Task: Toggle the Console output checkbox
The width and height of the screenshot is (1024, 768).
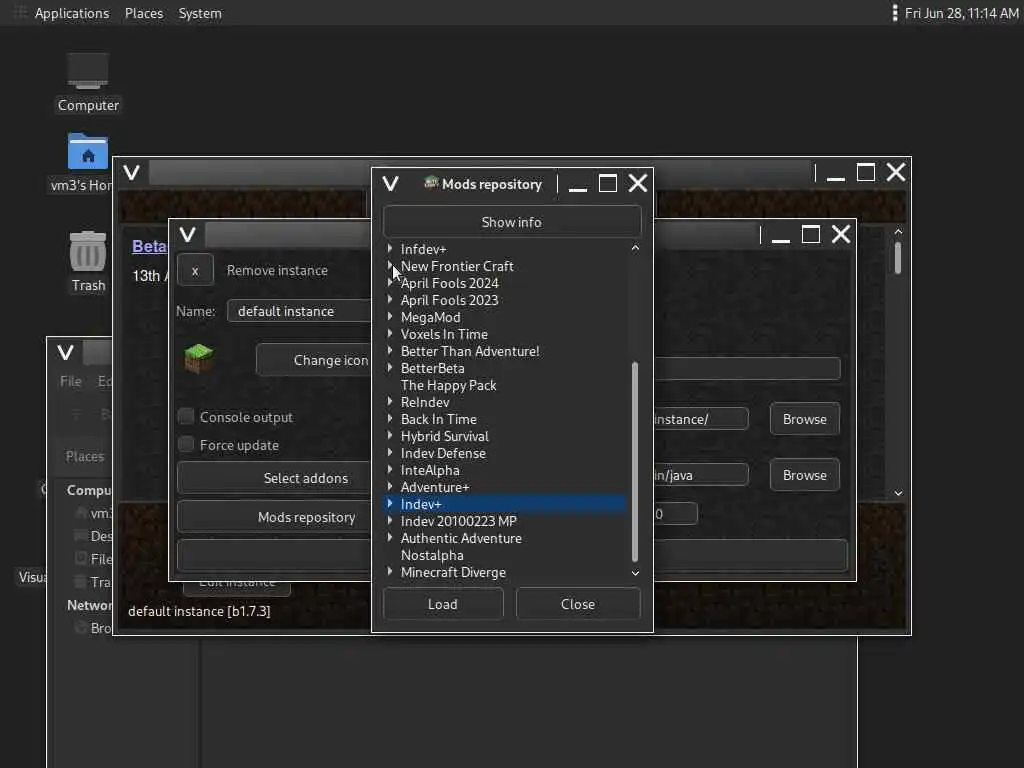Action: point(186,417)
